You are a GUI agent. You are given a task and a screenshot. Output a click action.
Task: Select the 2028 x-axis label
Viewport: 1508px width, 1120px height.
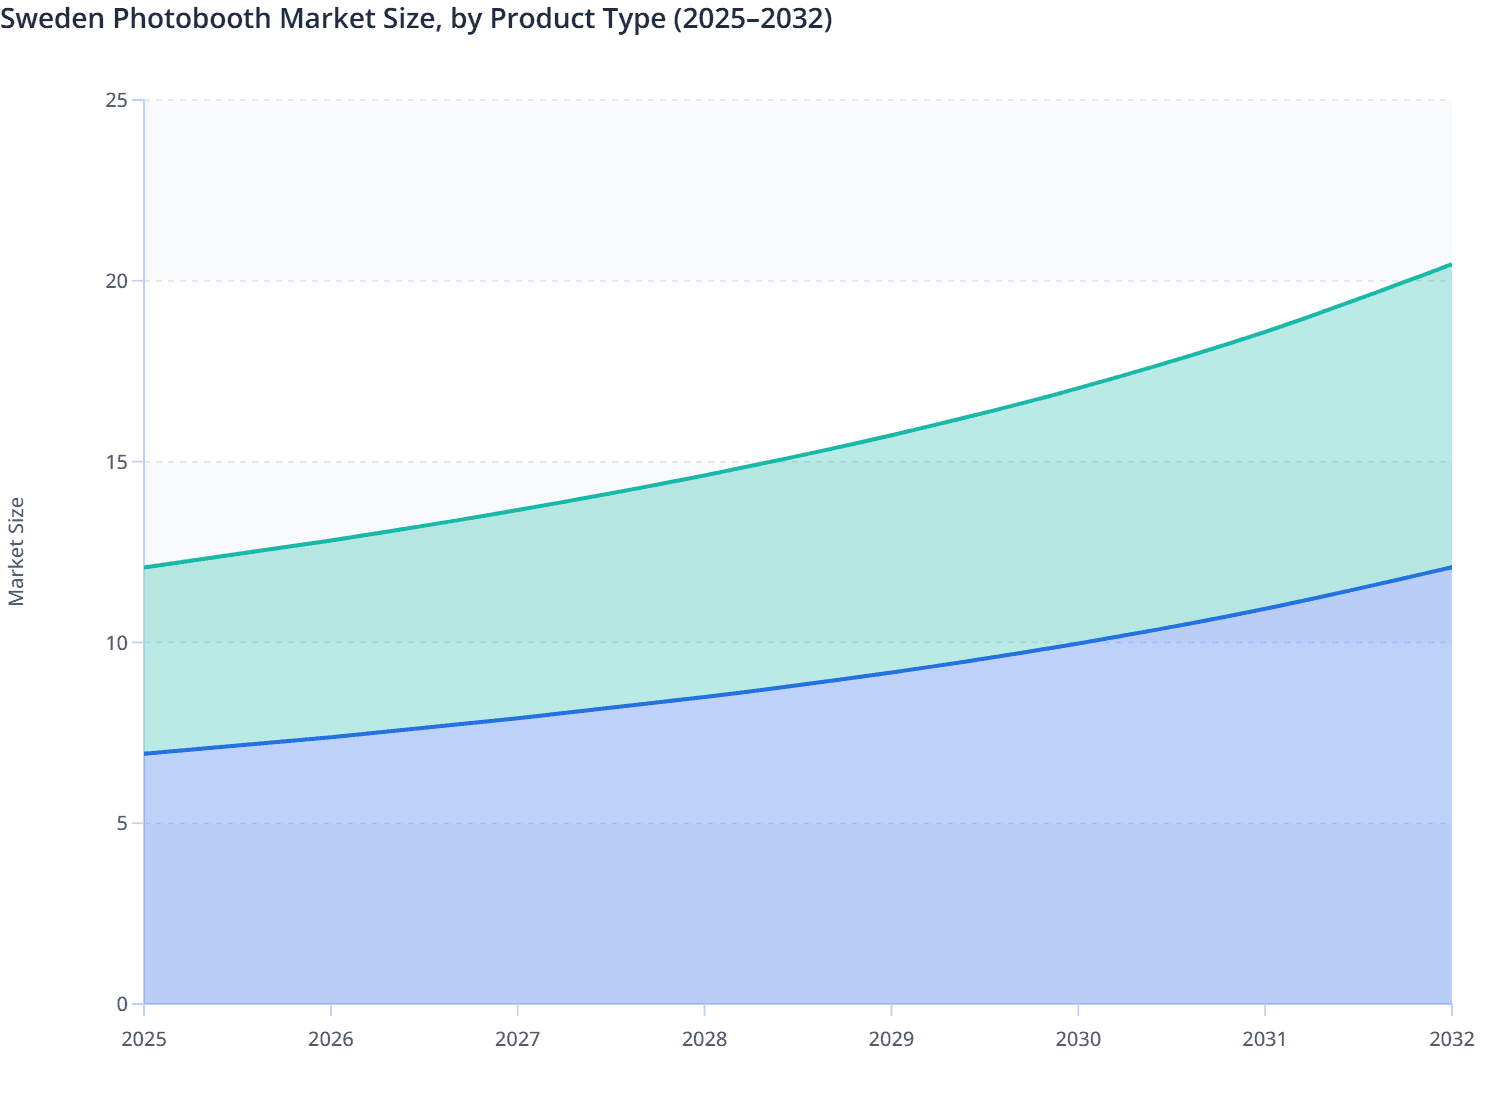coord(706,1040)
